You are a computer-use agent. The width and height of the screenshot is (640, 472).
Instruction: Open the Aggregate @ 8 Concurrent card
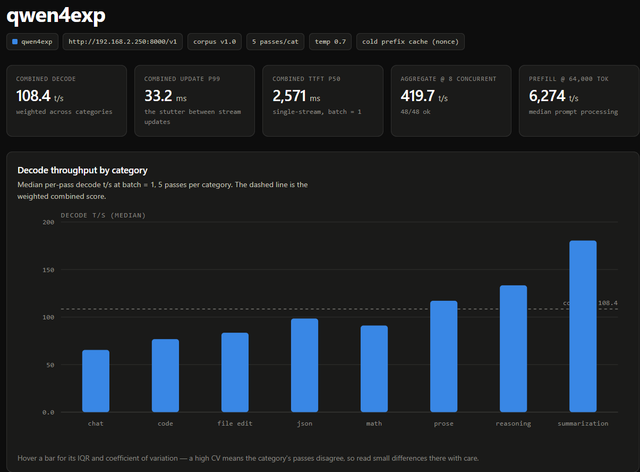click(451, 101)
